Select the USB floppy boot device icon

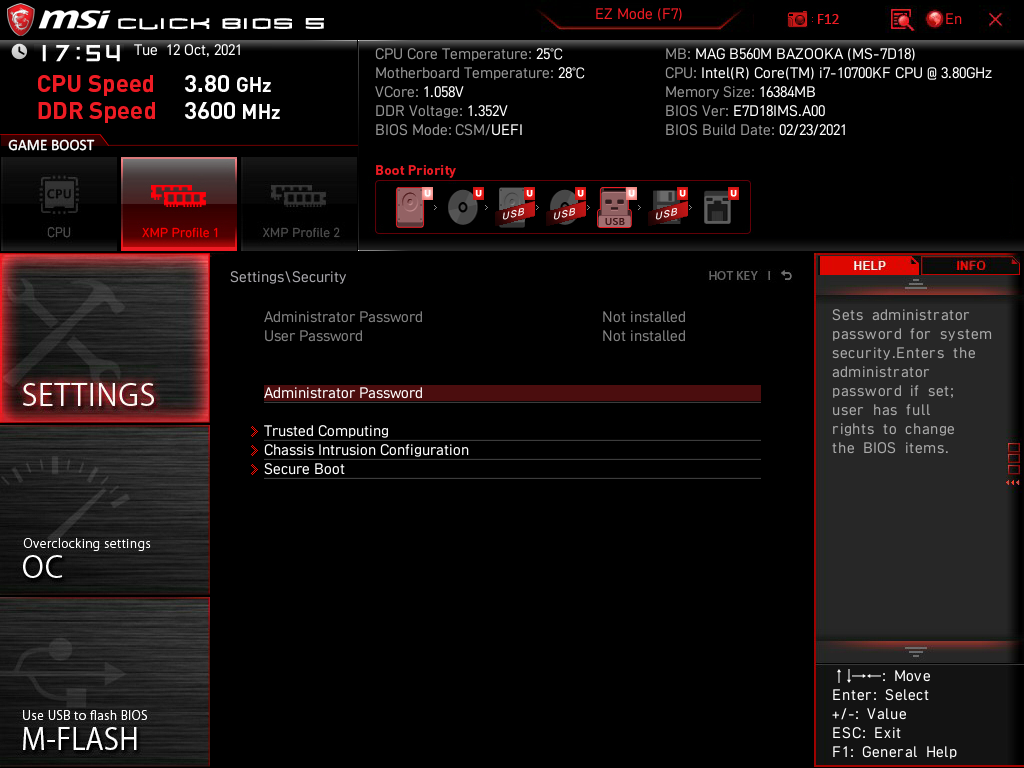[667, 207]
